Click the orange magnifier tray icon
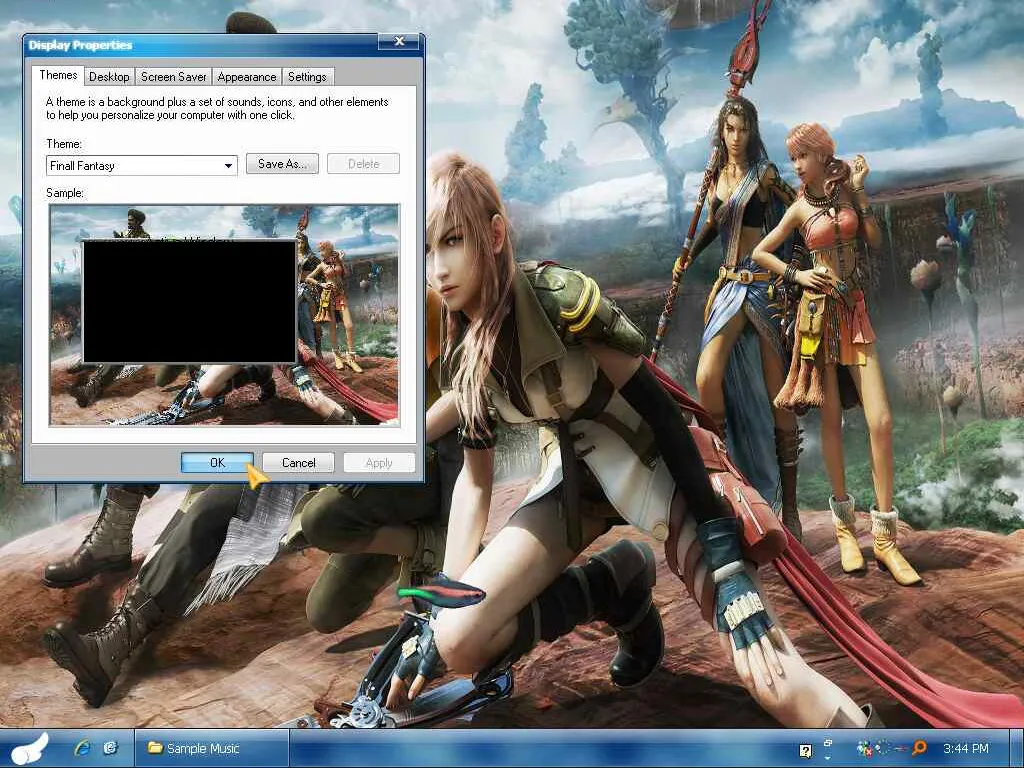The image size is (1024, 768). click(919, 748)
